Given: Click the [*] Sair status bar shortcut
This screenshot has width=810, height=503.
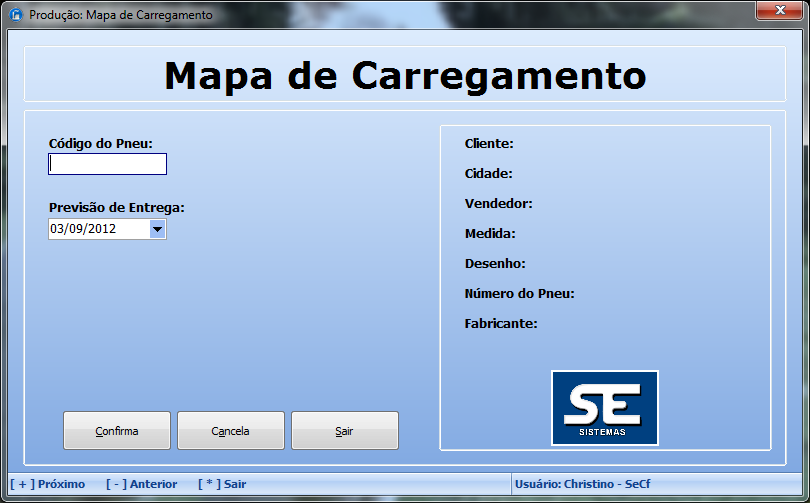Looking at the screenshot, I should coord(222,484).
